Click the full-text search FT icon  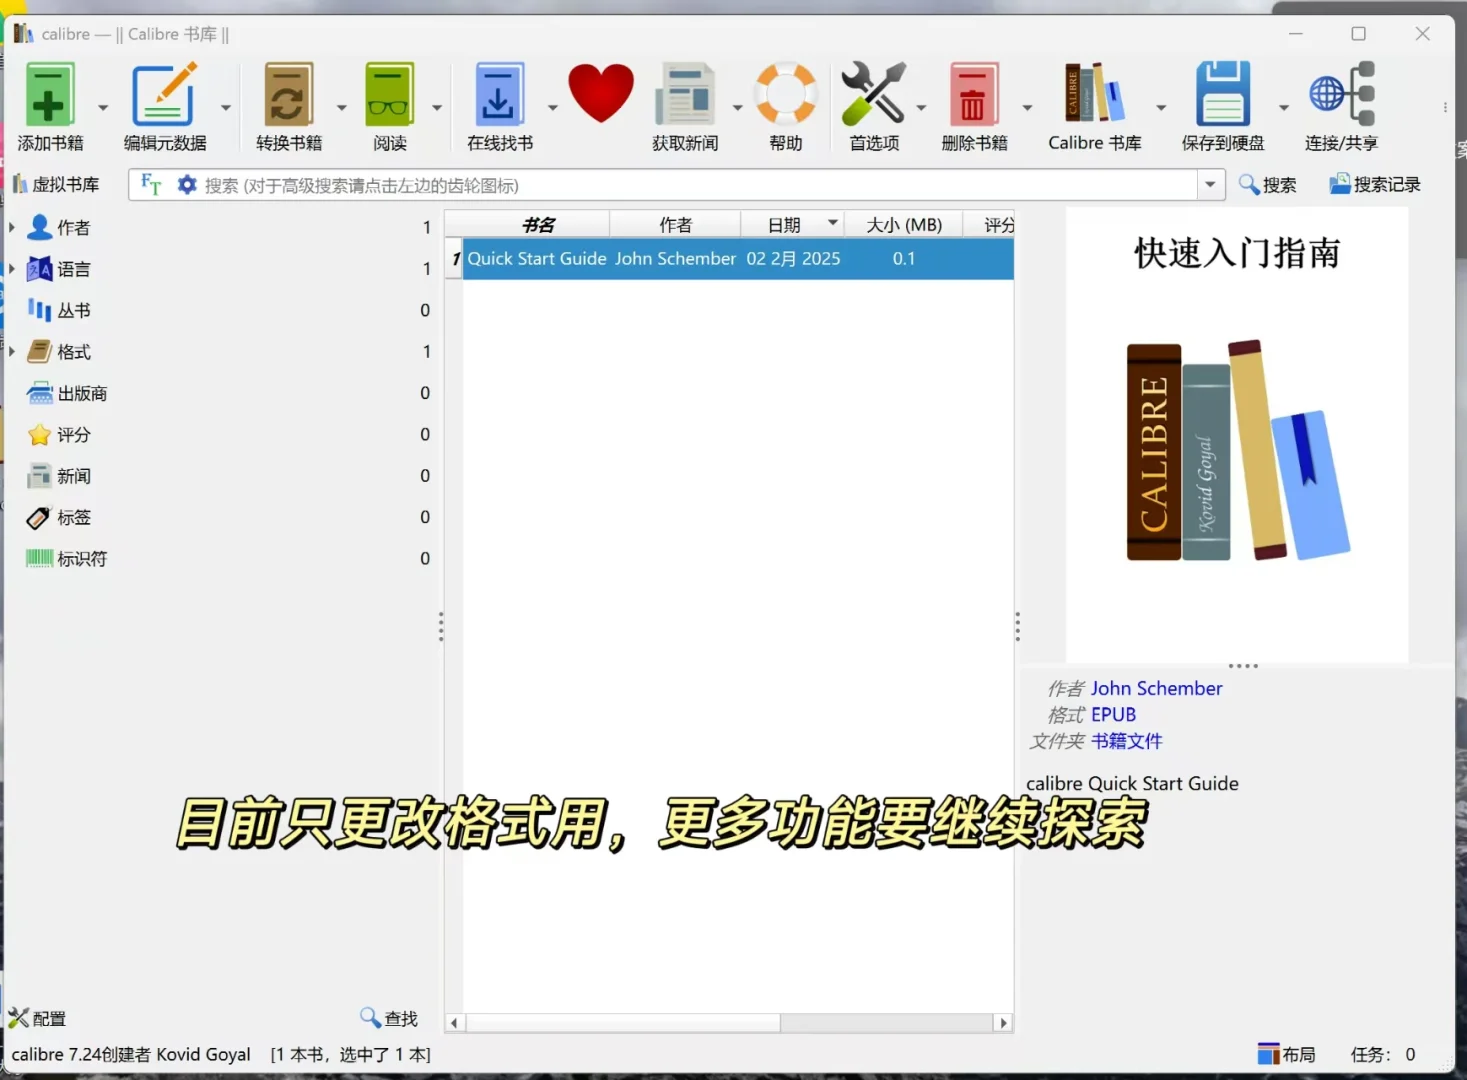[151, 184]
